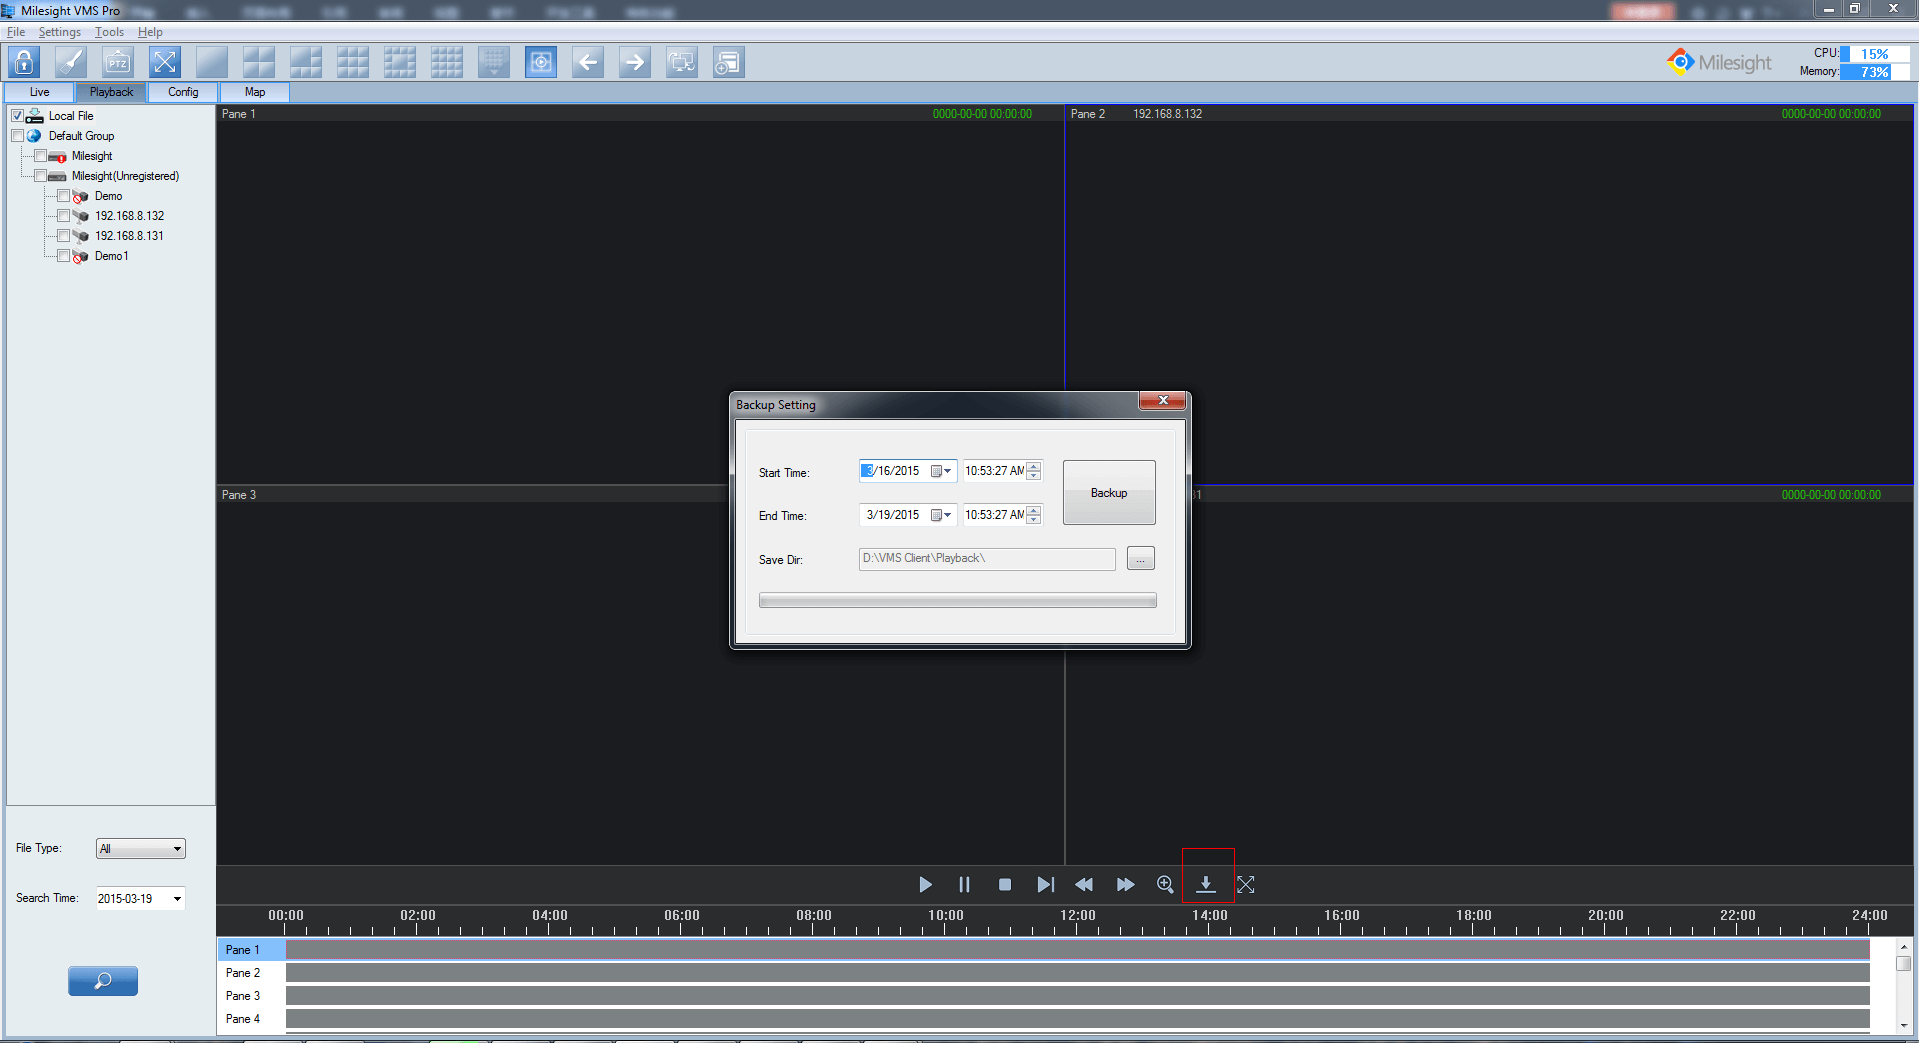Image resolution: width=1919 pixels, height=1043 pixels.
Task: Click the add new window icon
Action: pos(729,62)
